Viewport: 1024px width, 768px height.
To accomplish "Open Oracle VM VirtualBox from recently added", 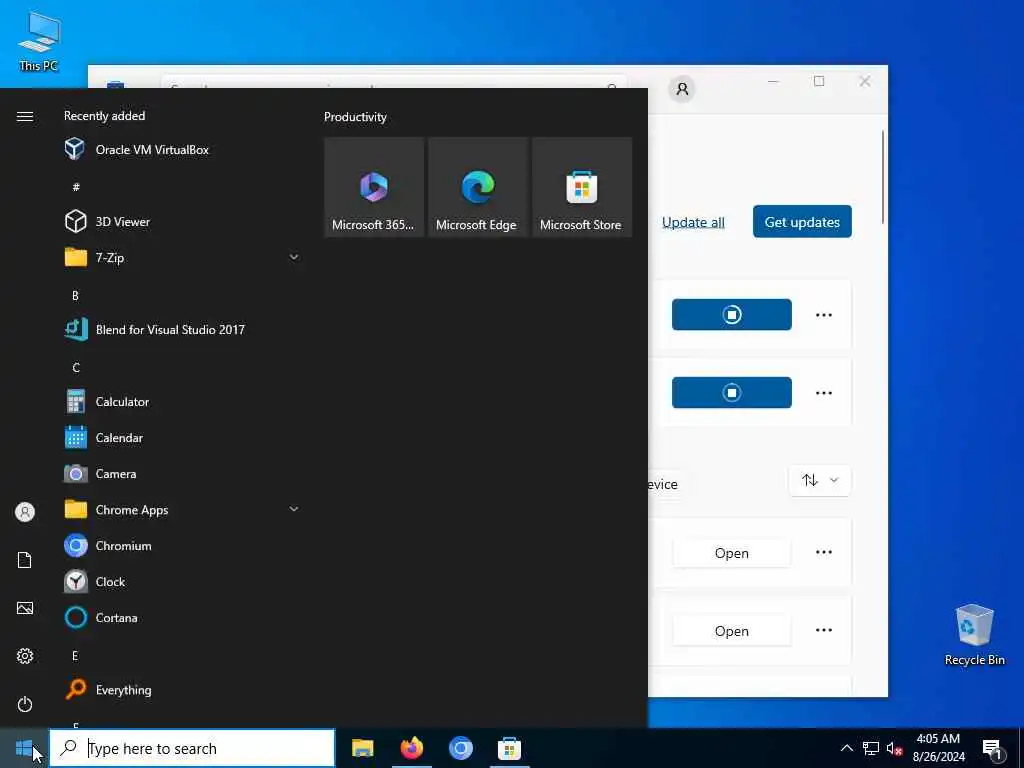I will coord(182,150).
